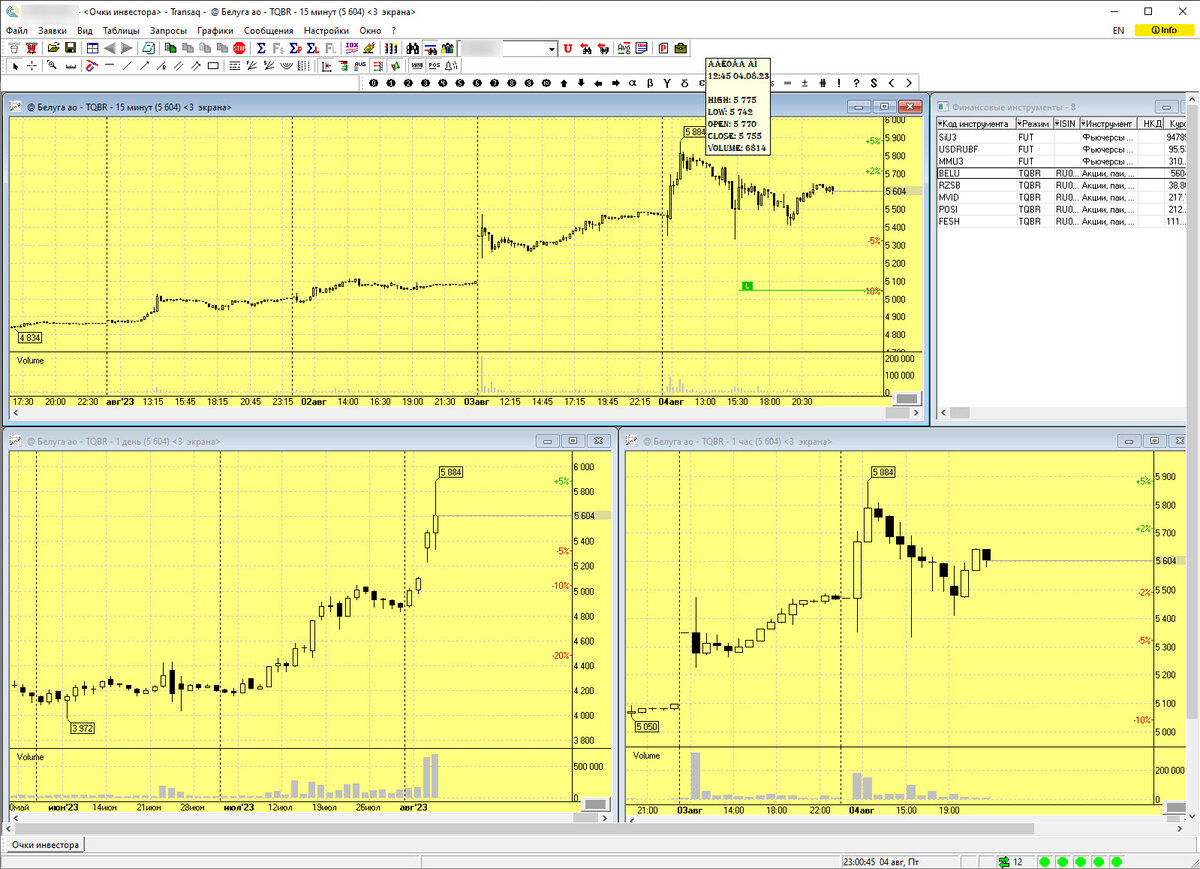Select the USDRUBF instrument row
Image resolution: width=1200 pixels, height=869 pixels.
pos(1061,148)
